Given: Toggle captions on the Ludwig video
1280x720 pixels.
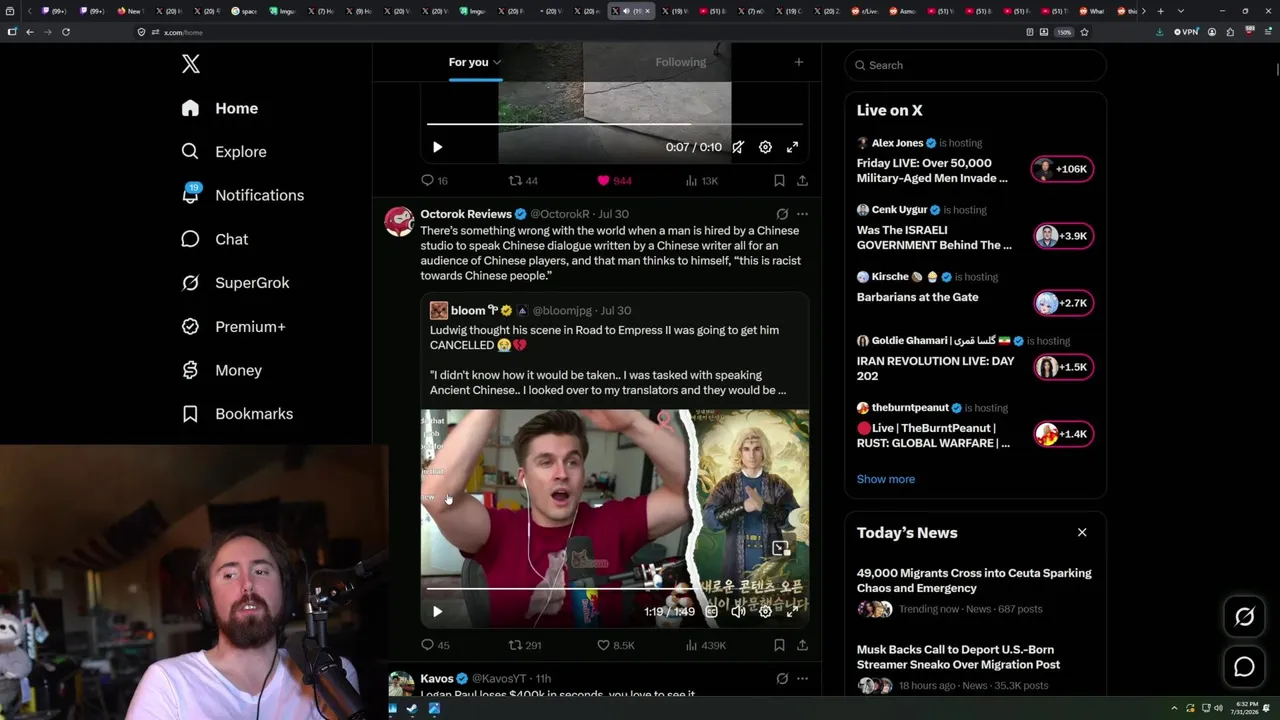Looking at the screenshot, I should pyautogui.click(x=711, y=611).
